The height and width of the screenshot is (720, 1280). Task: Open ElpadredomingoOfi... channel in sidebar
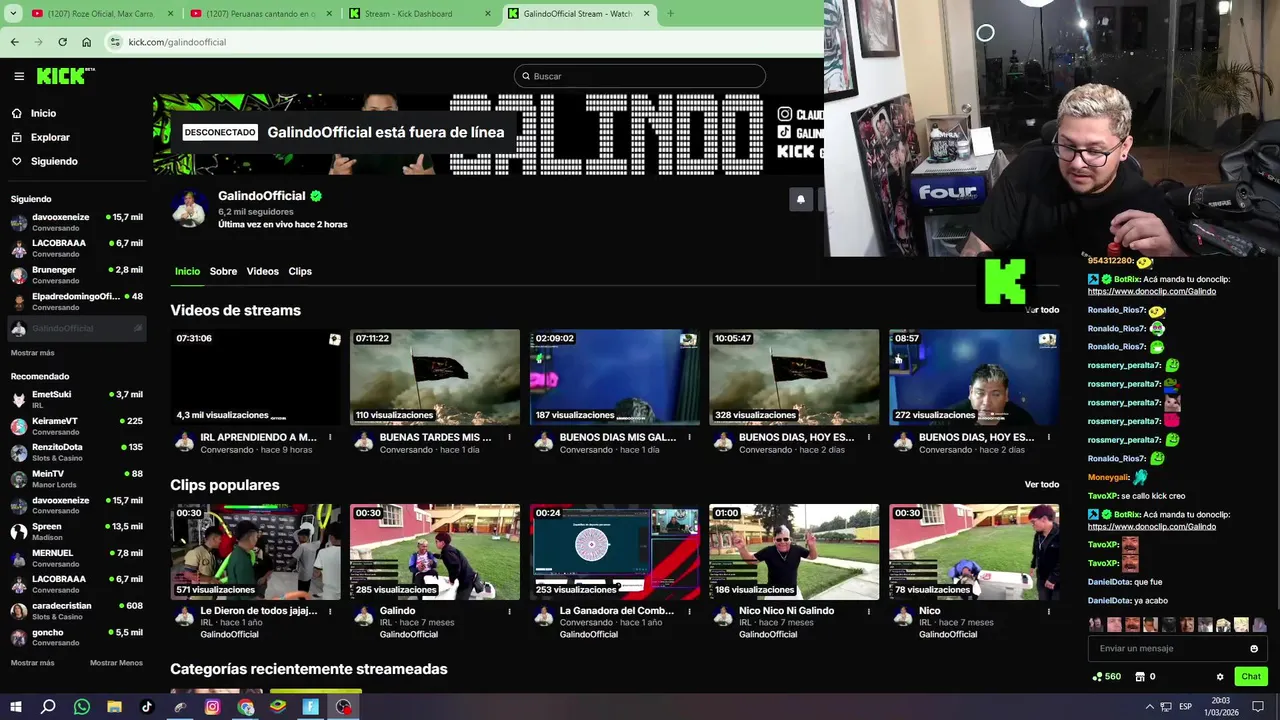(x=77, y=301)
